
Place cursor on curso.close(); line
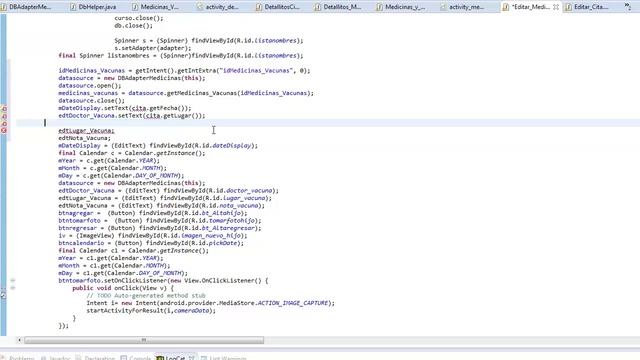pos(138,18)
